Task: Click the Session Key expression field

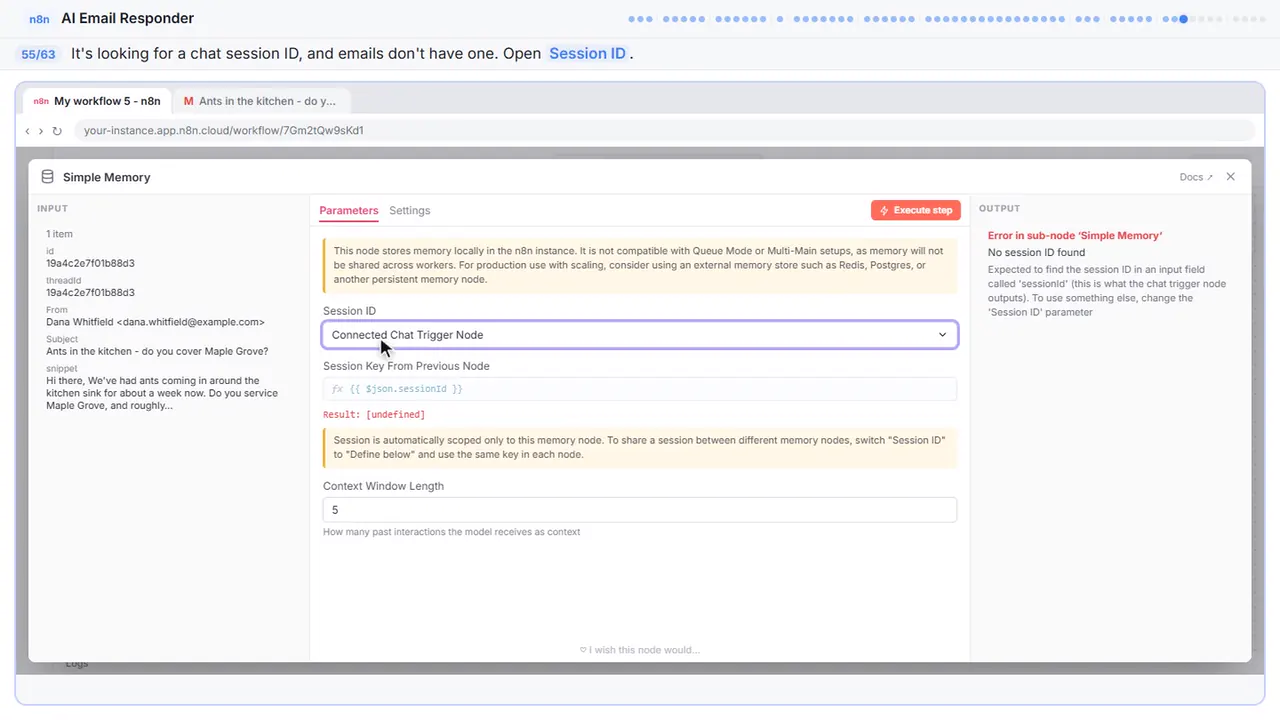Action: point(640,389)
